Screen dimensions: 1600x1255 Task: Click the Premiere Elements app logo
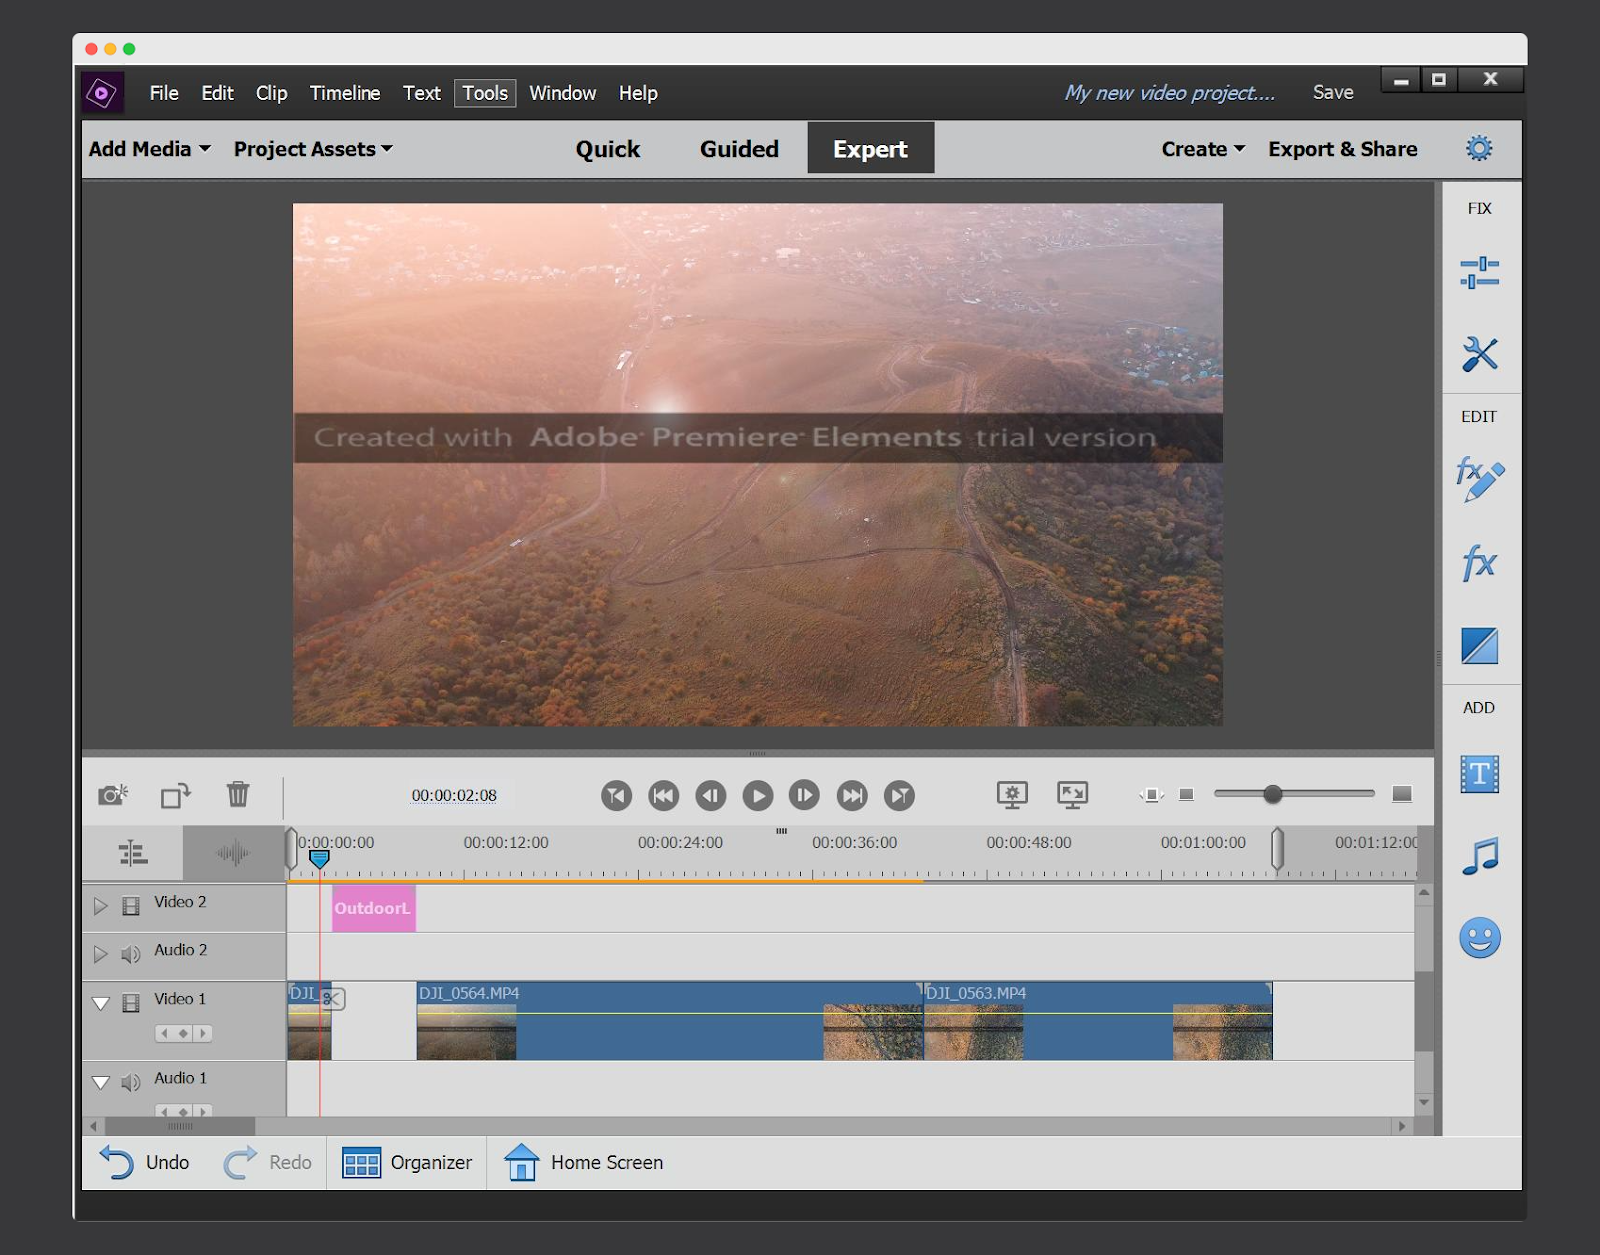click(102, 93)
